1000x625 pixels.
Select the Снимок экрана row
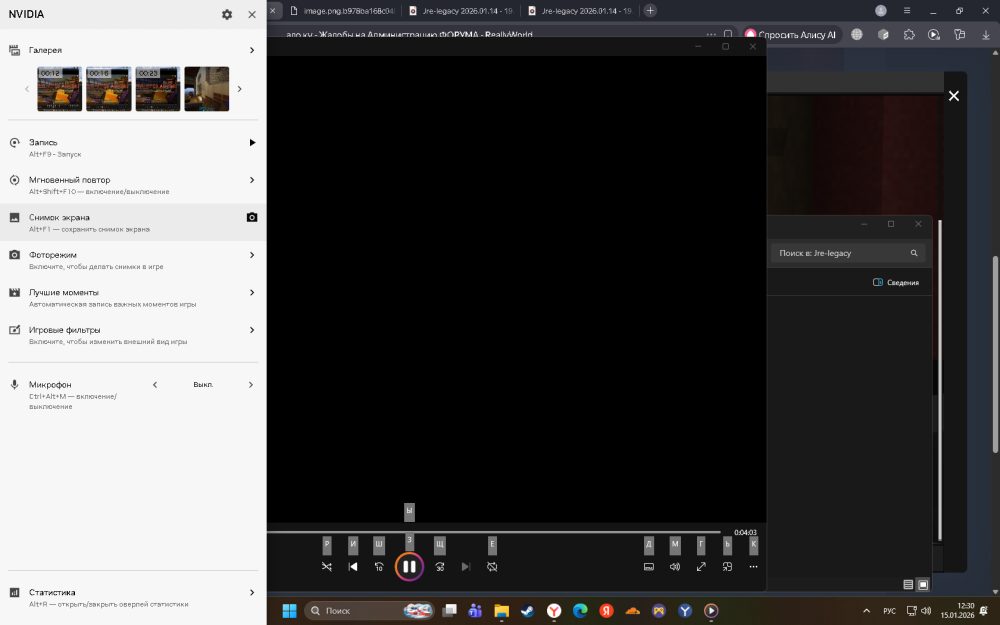coord(133,222)
